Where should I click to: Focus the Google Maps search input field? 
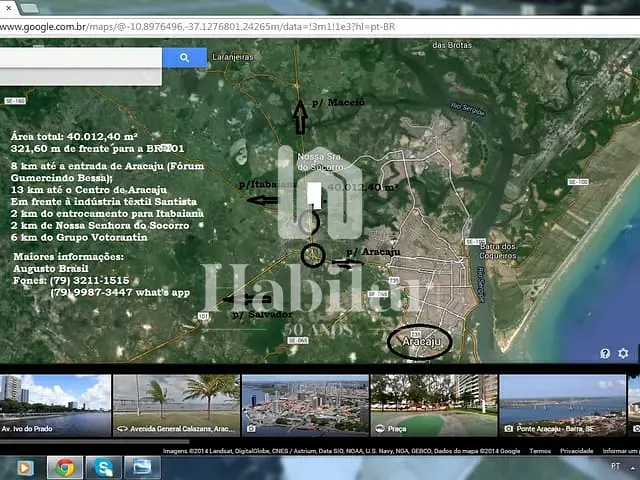[81, 58]
